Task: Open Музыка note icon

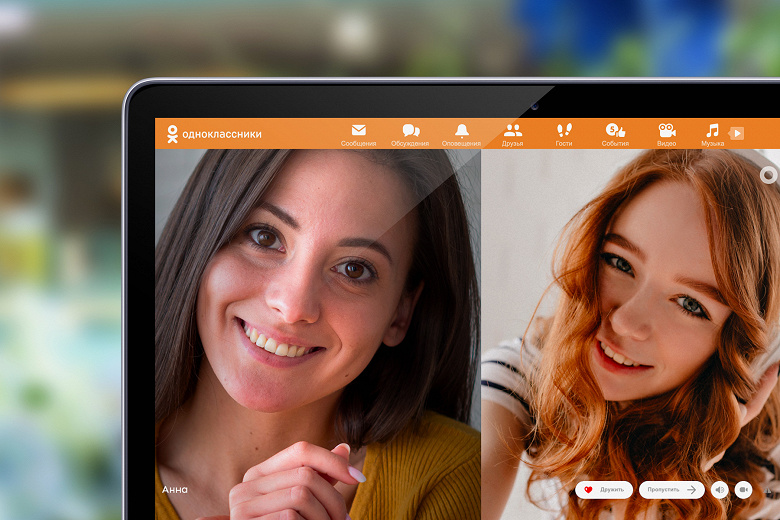Action: click(712, 130)
